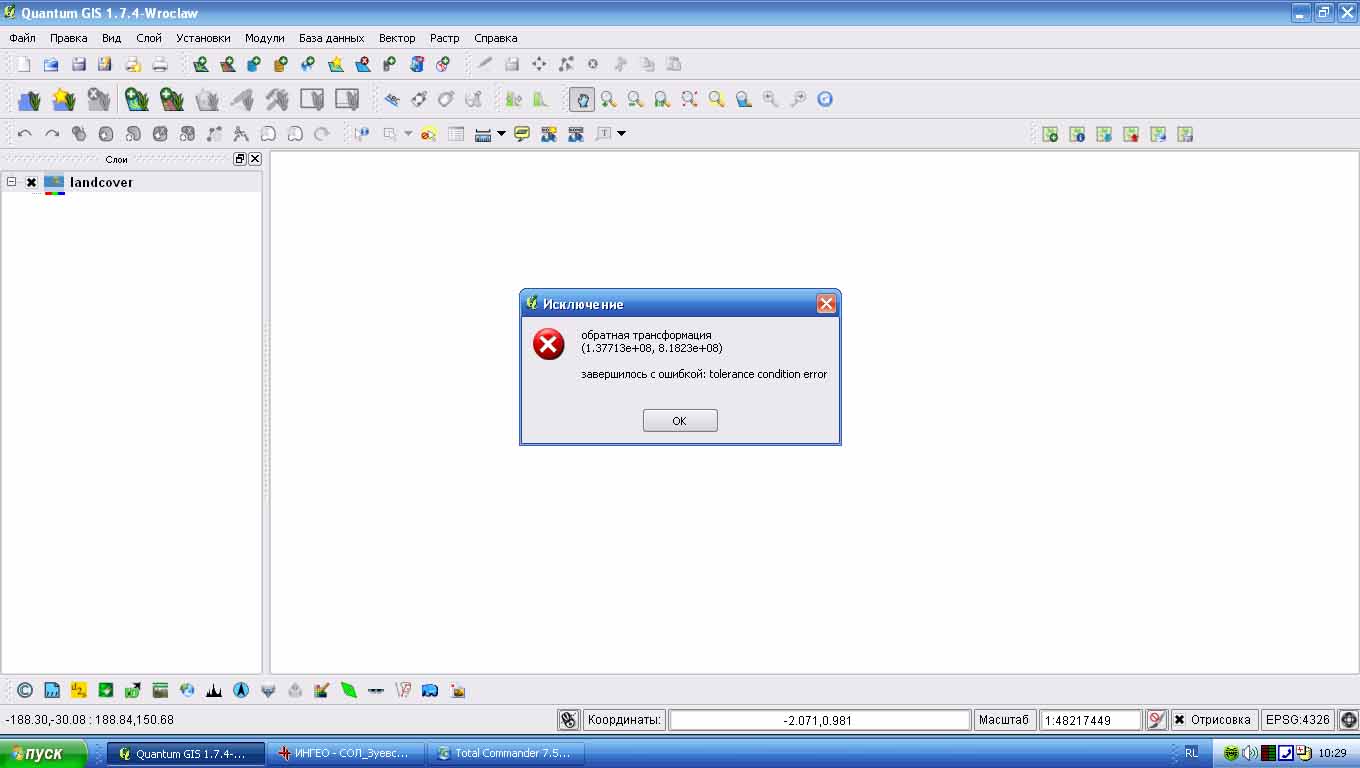Switch to ИНГЕО taskbar window
1360x768 pixels.
pyautogui.click(x=346, y=753)
